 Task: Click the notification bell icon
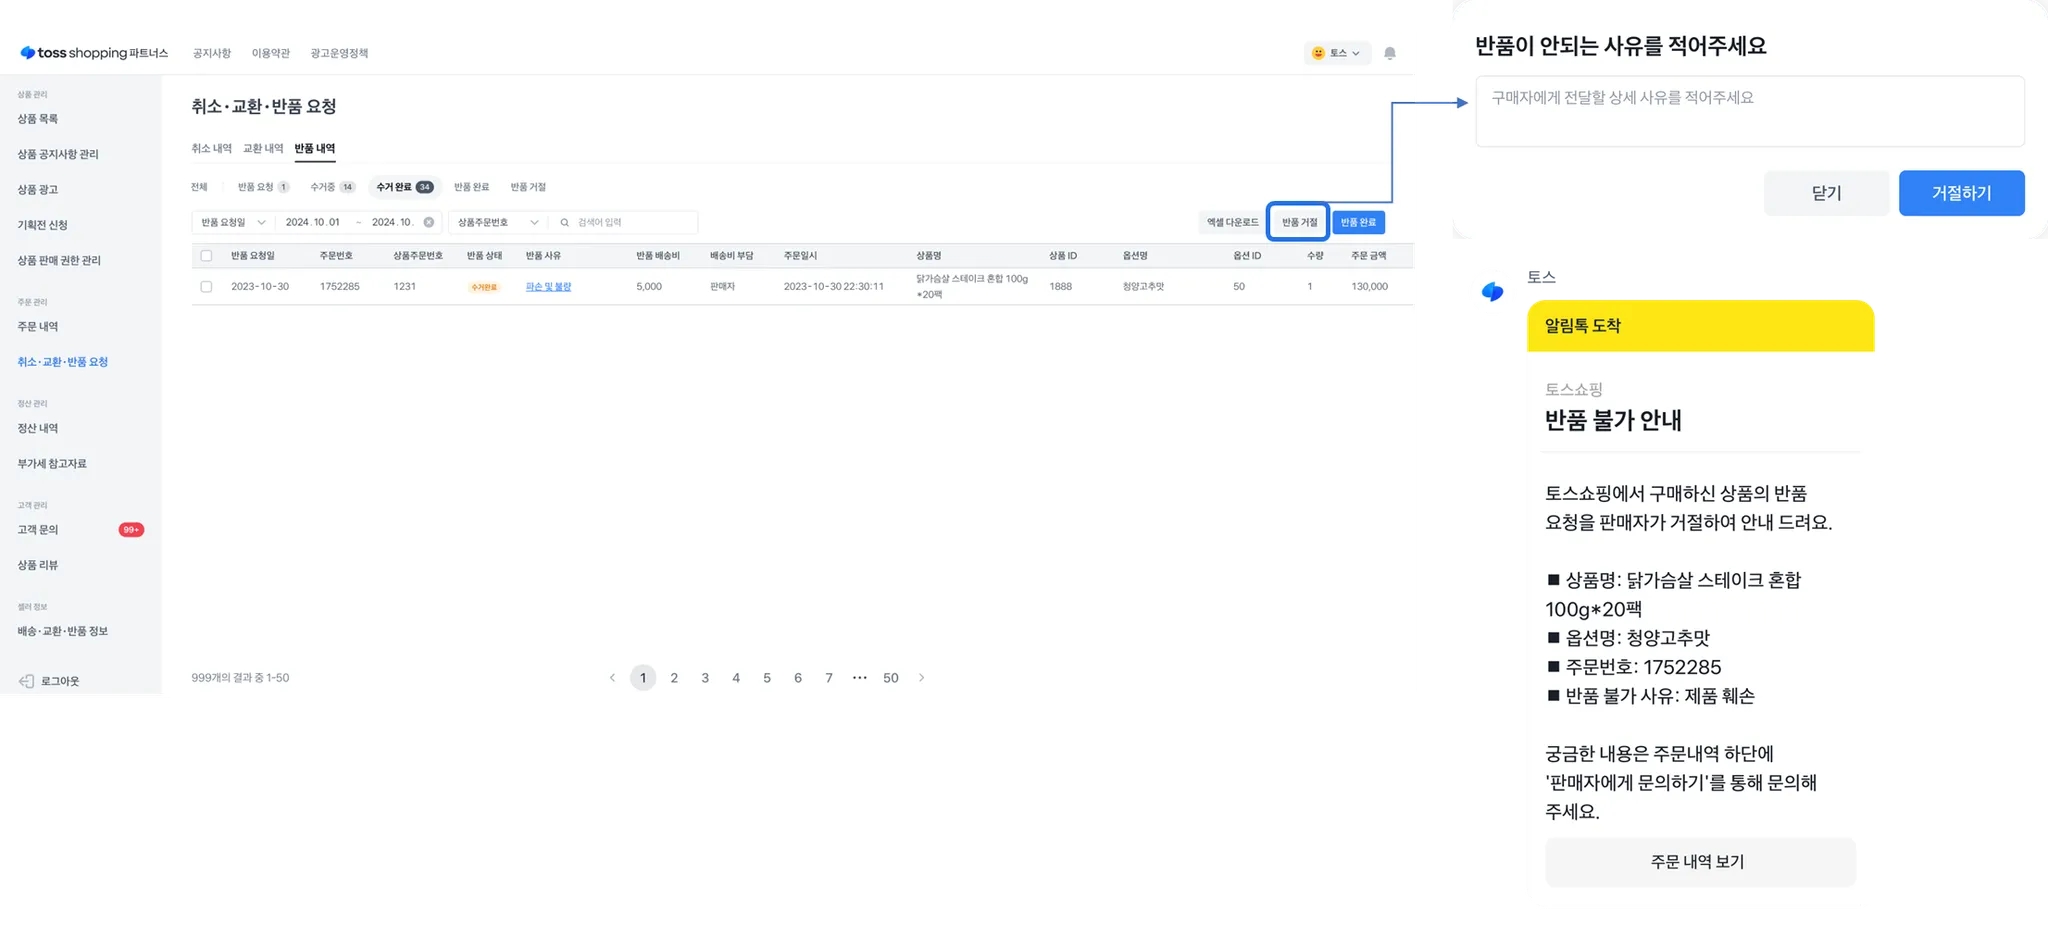1389,53
